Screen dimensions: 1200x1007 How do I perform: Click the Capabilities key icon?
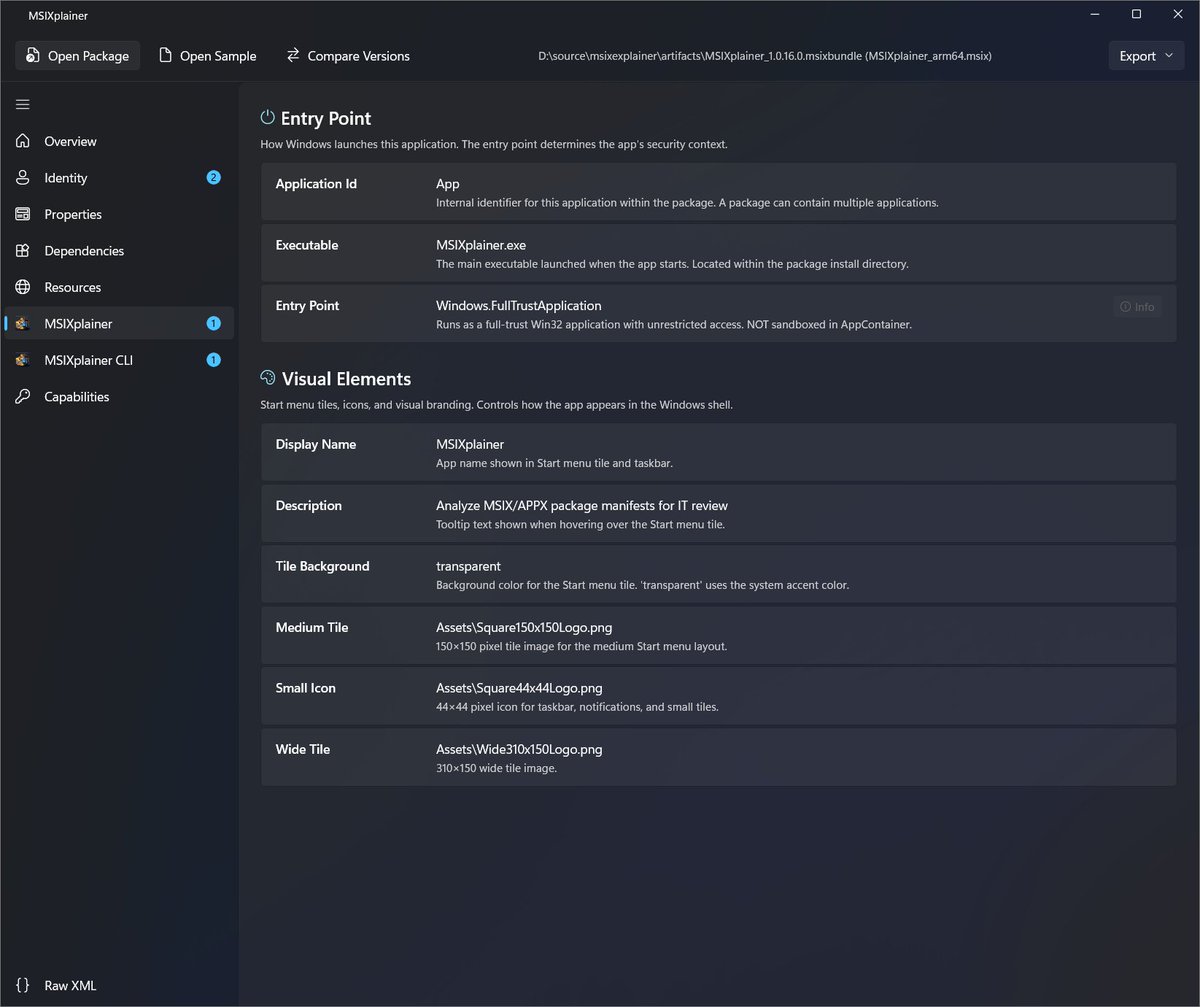(x=22, y=397)
